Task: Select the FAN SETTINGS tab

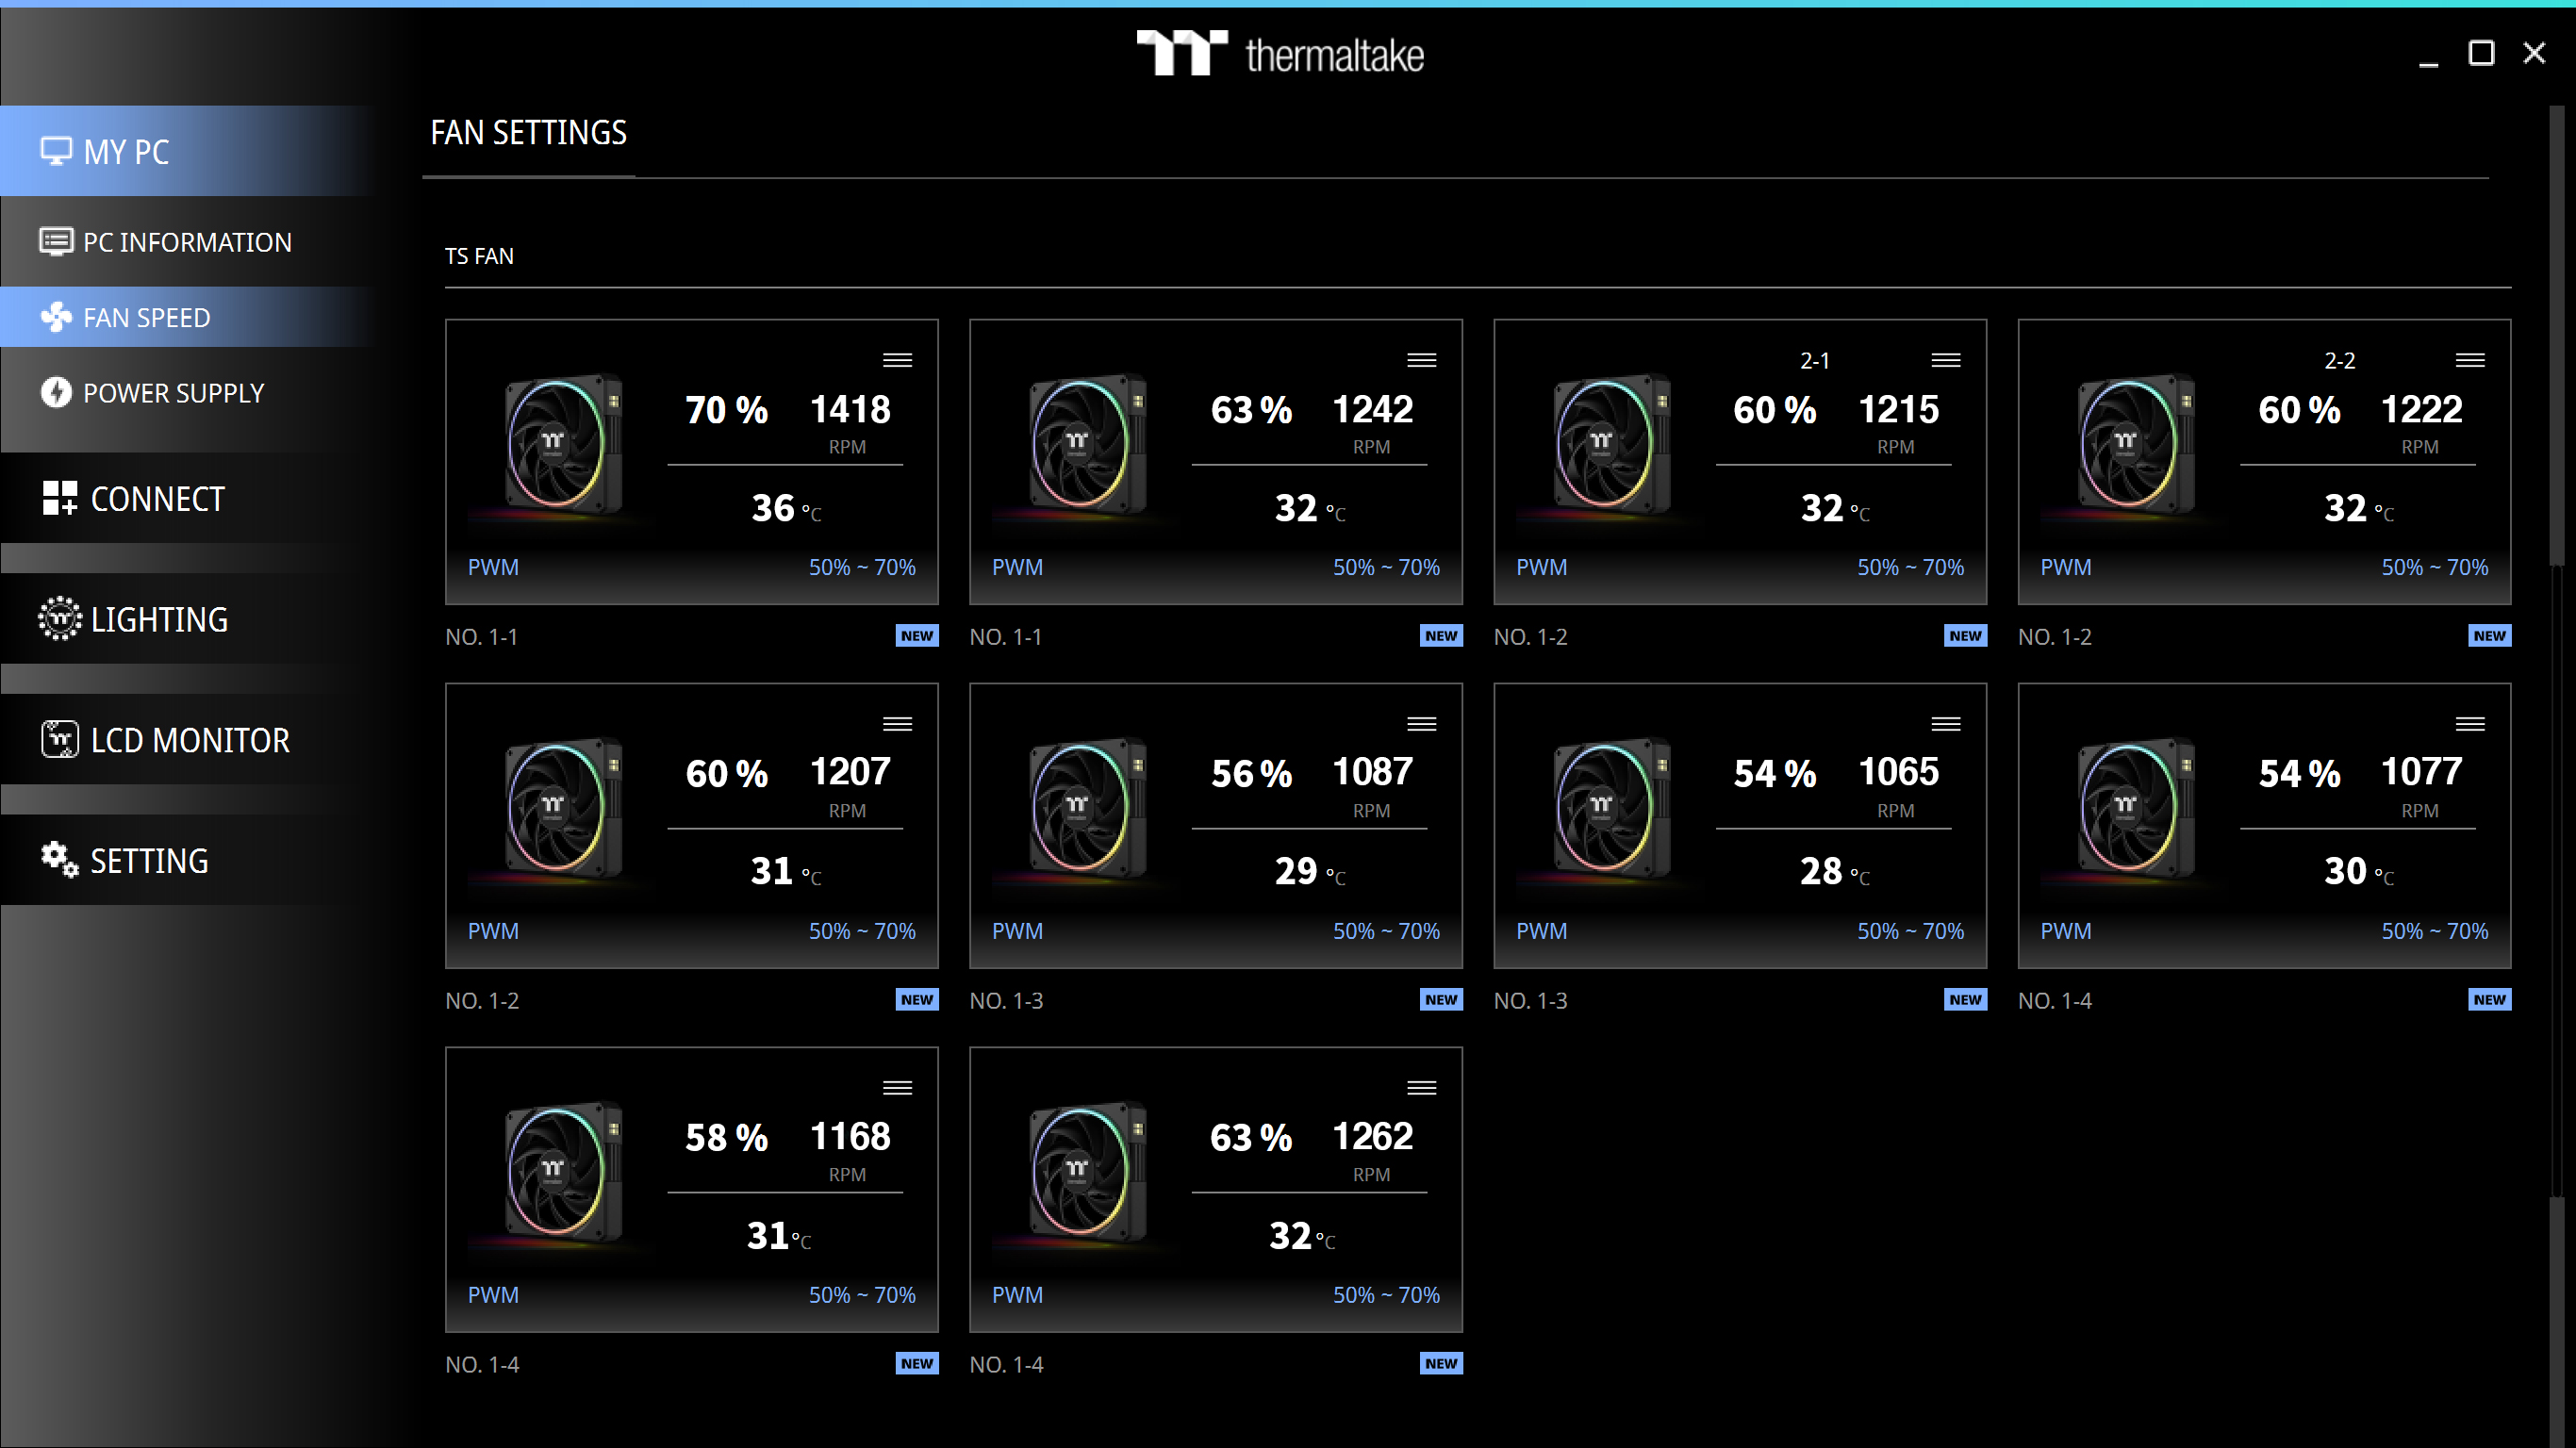Action: point(528,133)
